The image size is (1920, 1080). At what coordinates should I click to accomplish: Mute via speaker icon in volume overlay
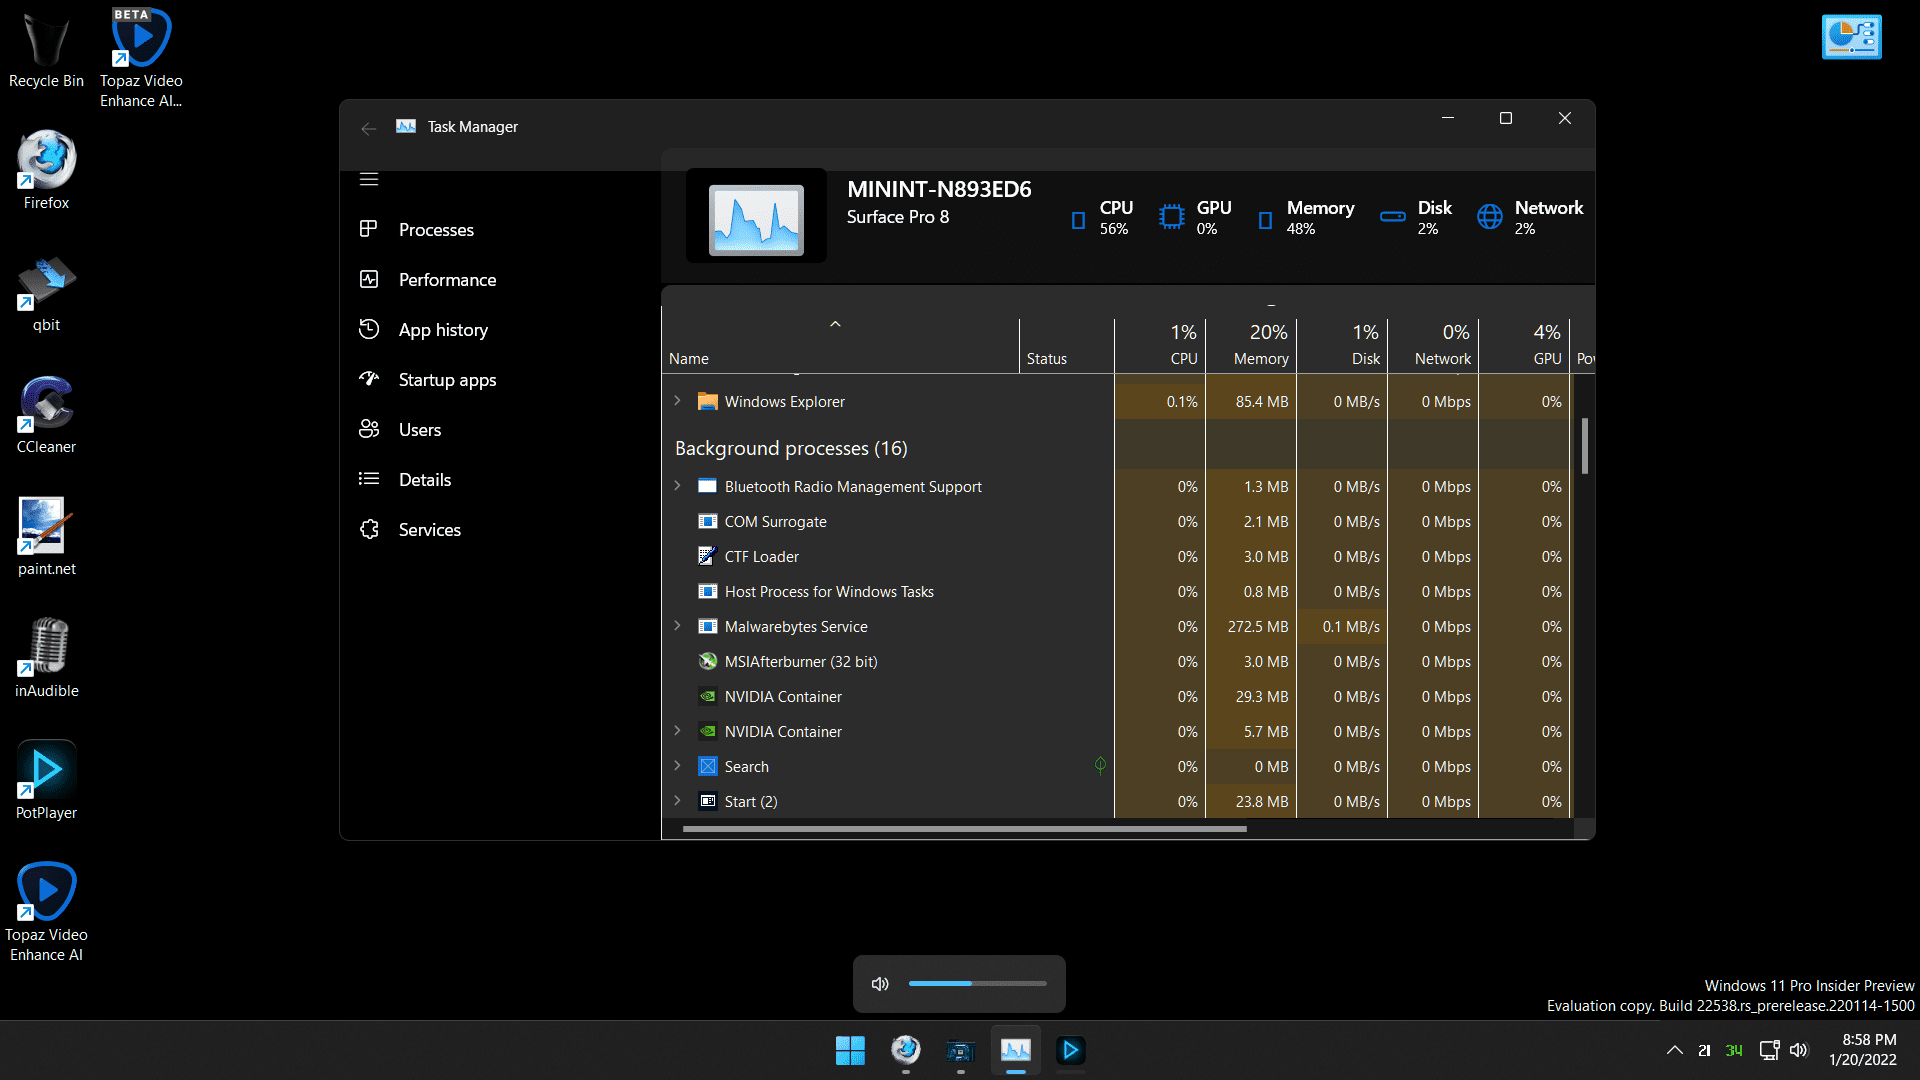pos(880,984)
